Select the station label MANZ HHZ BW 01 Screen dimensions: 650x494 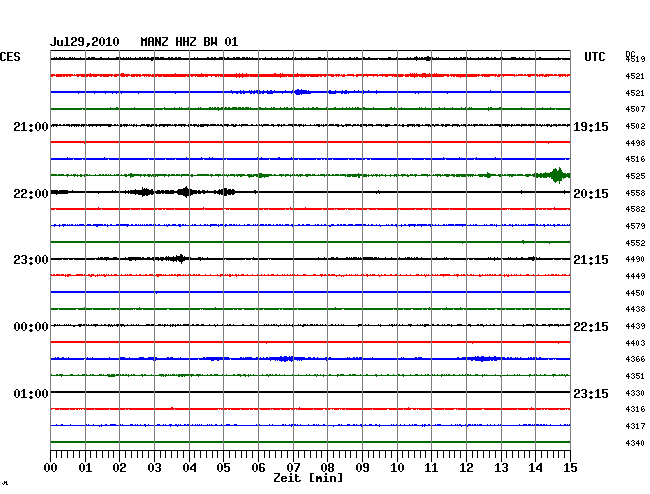189,42
